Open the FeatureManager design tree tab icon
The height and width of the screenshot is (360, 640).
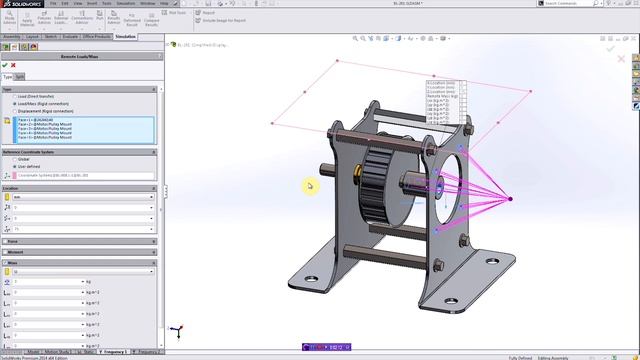point(6,47)
